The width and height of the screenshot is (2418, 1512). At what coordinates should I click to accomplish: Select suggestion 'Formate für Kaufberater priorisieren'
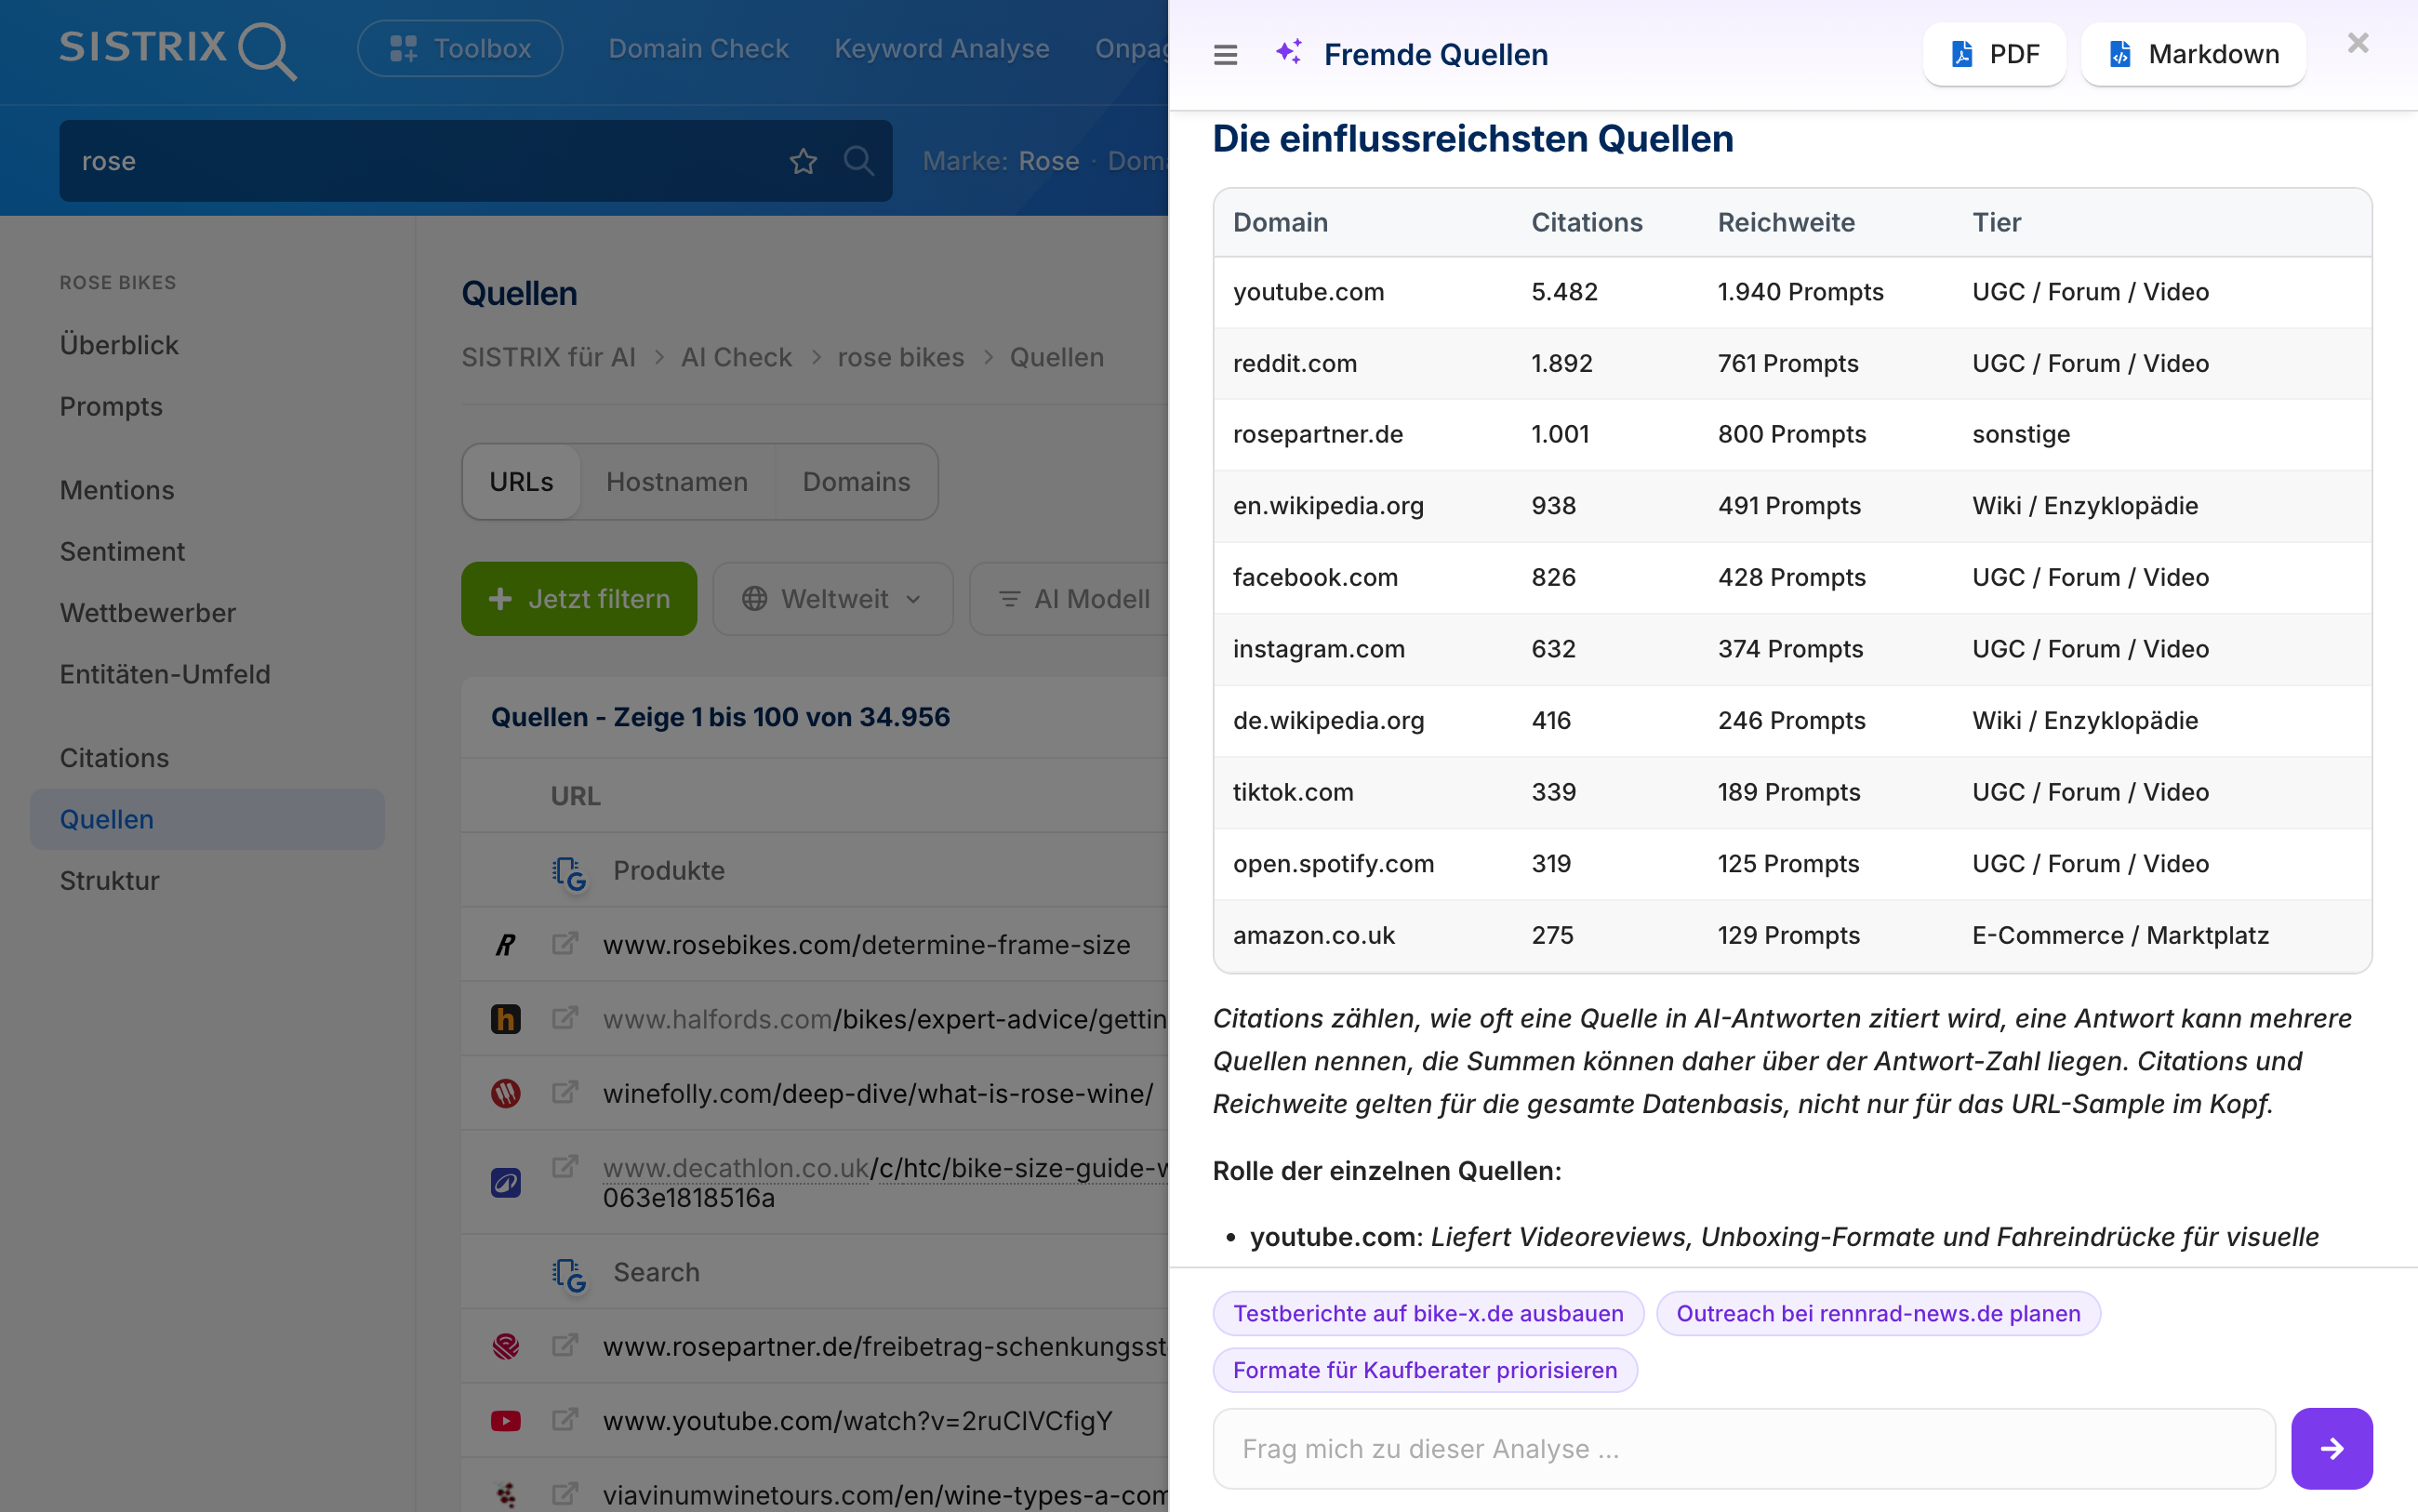pos(1425,1370)
